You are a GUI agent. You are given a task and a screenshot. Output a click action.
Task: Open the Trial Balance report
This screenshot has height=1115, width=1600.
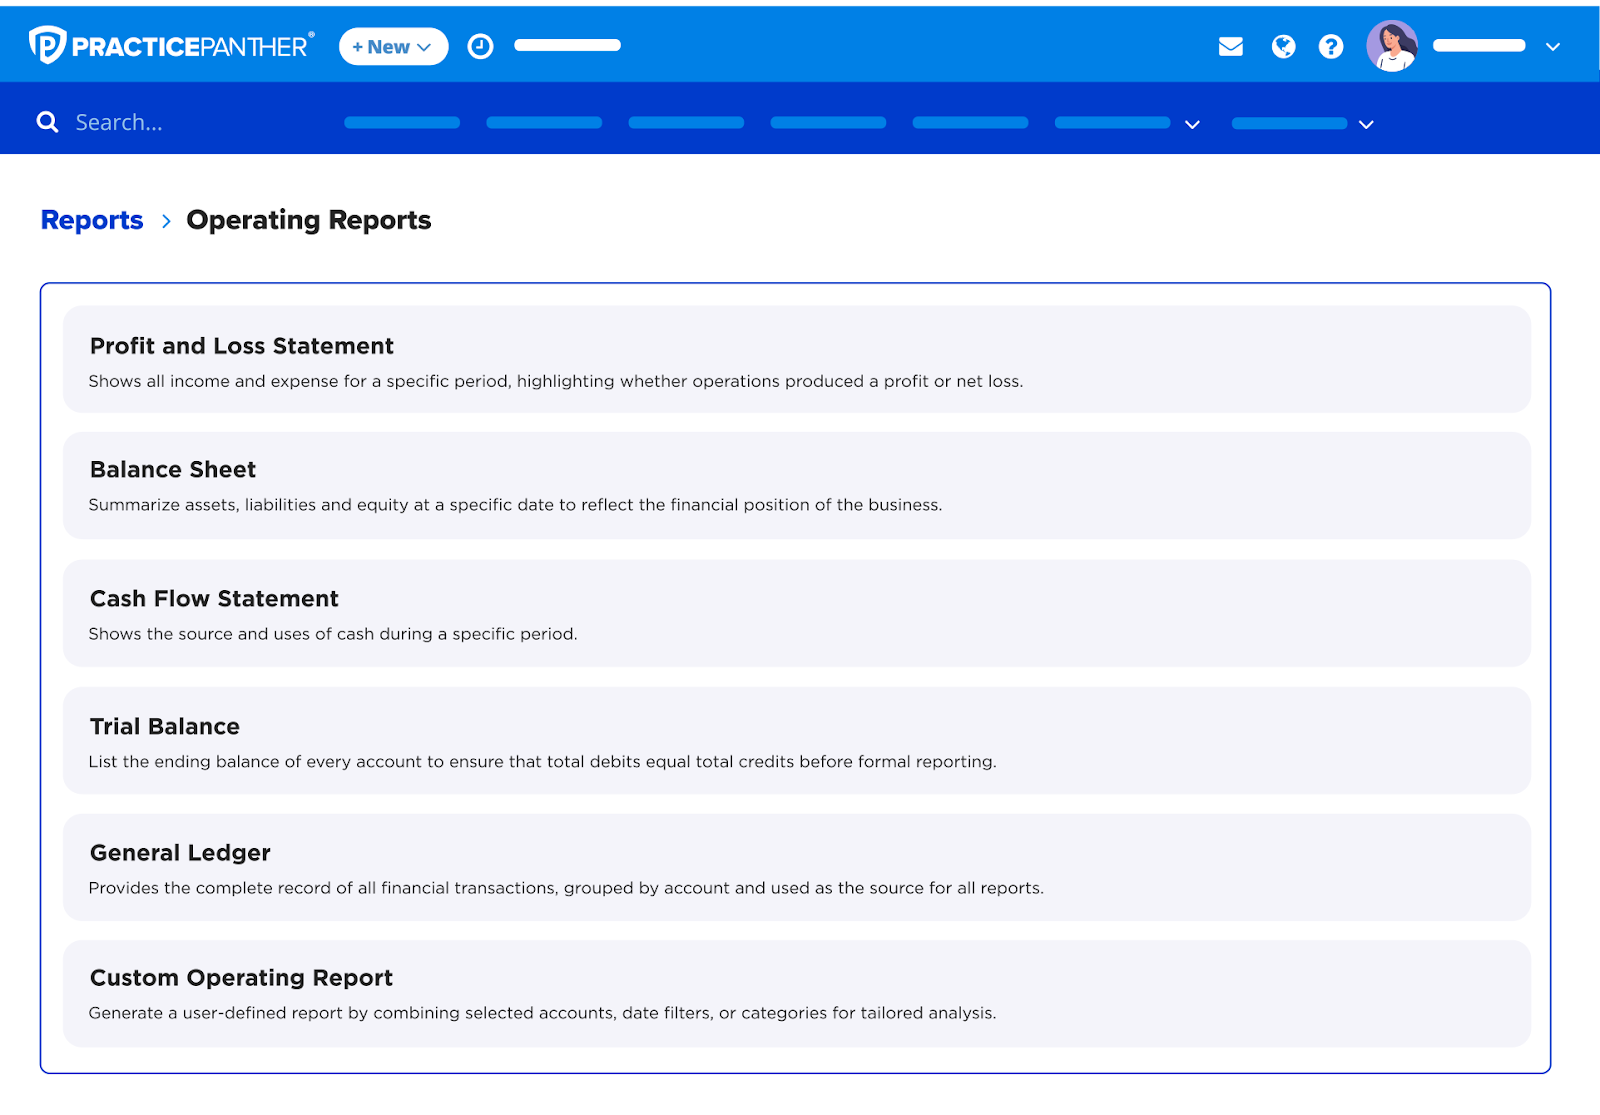[x=165, y=727]
